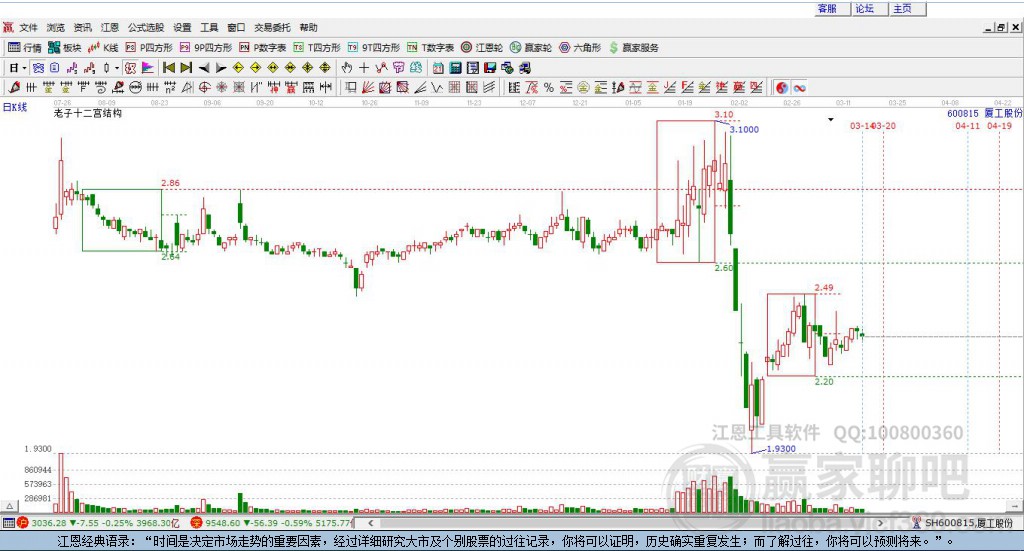The image size is (1024, 551).
Task: Expand the 日 period dropdown arrow
Action: [23, 68]
